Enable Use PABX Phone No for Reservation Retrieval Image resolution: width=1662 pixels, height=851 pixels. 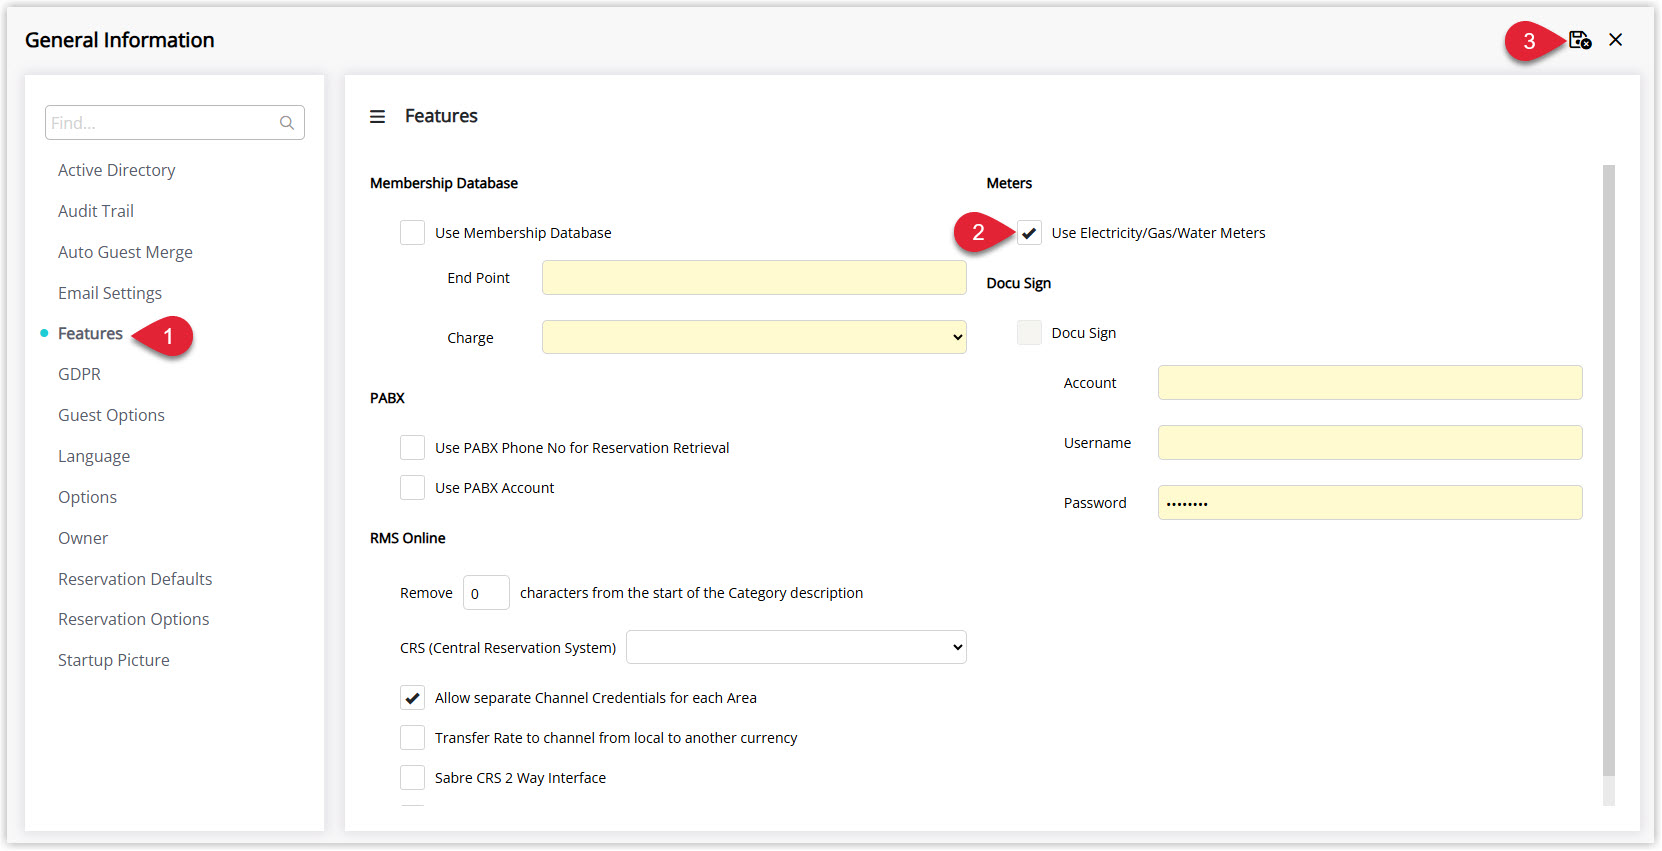(412, 448)
